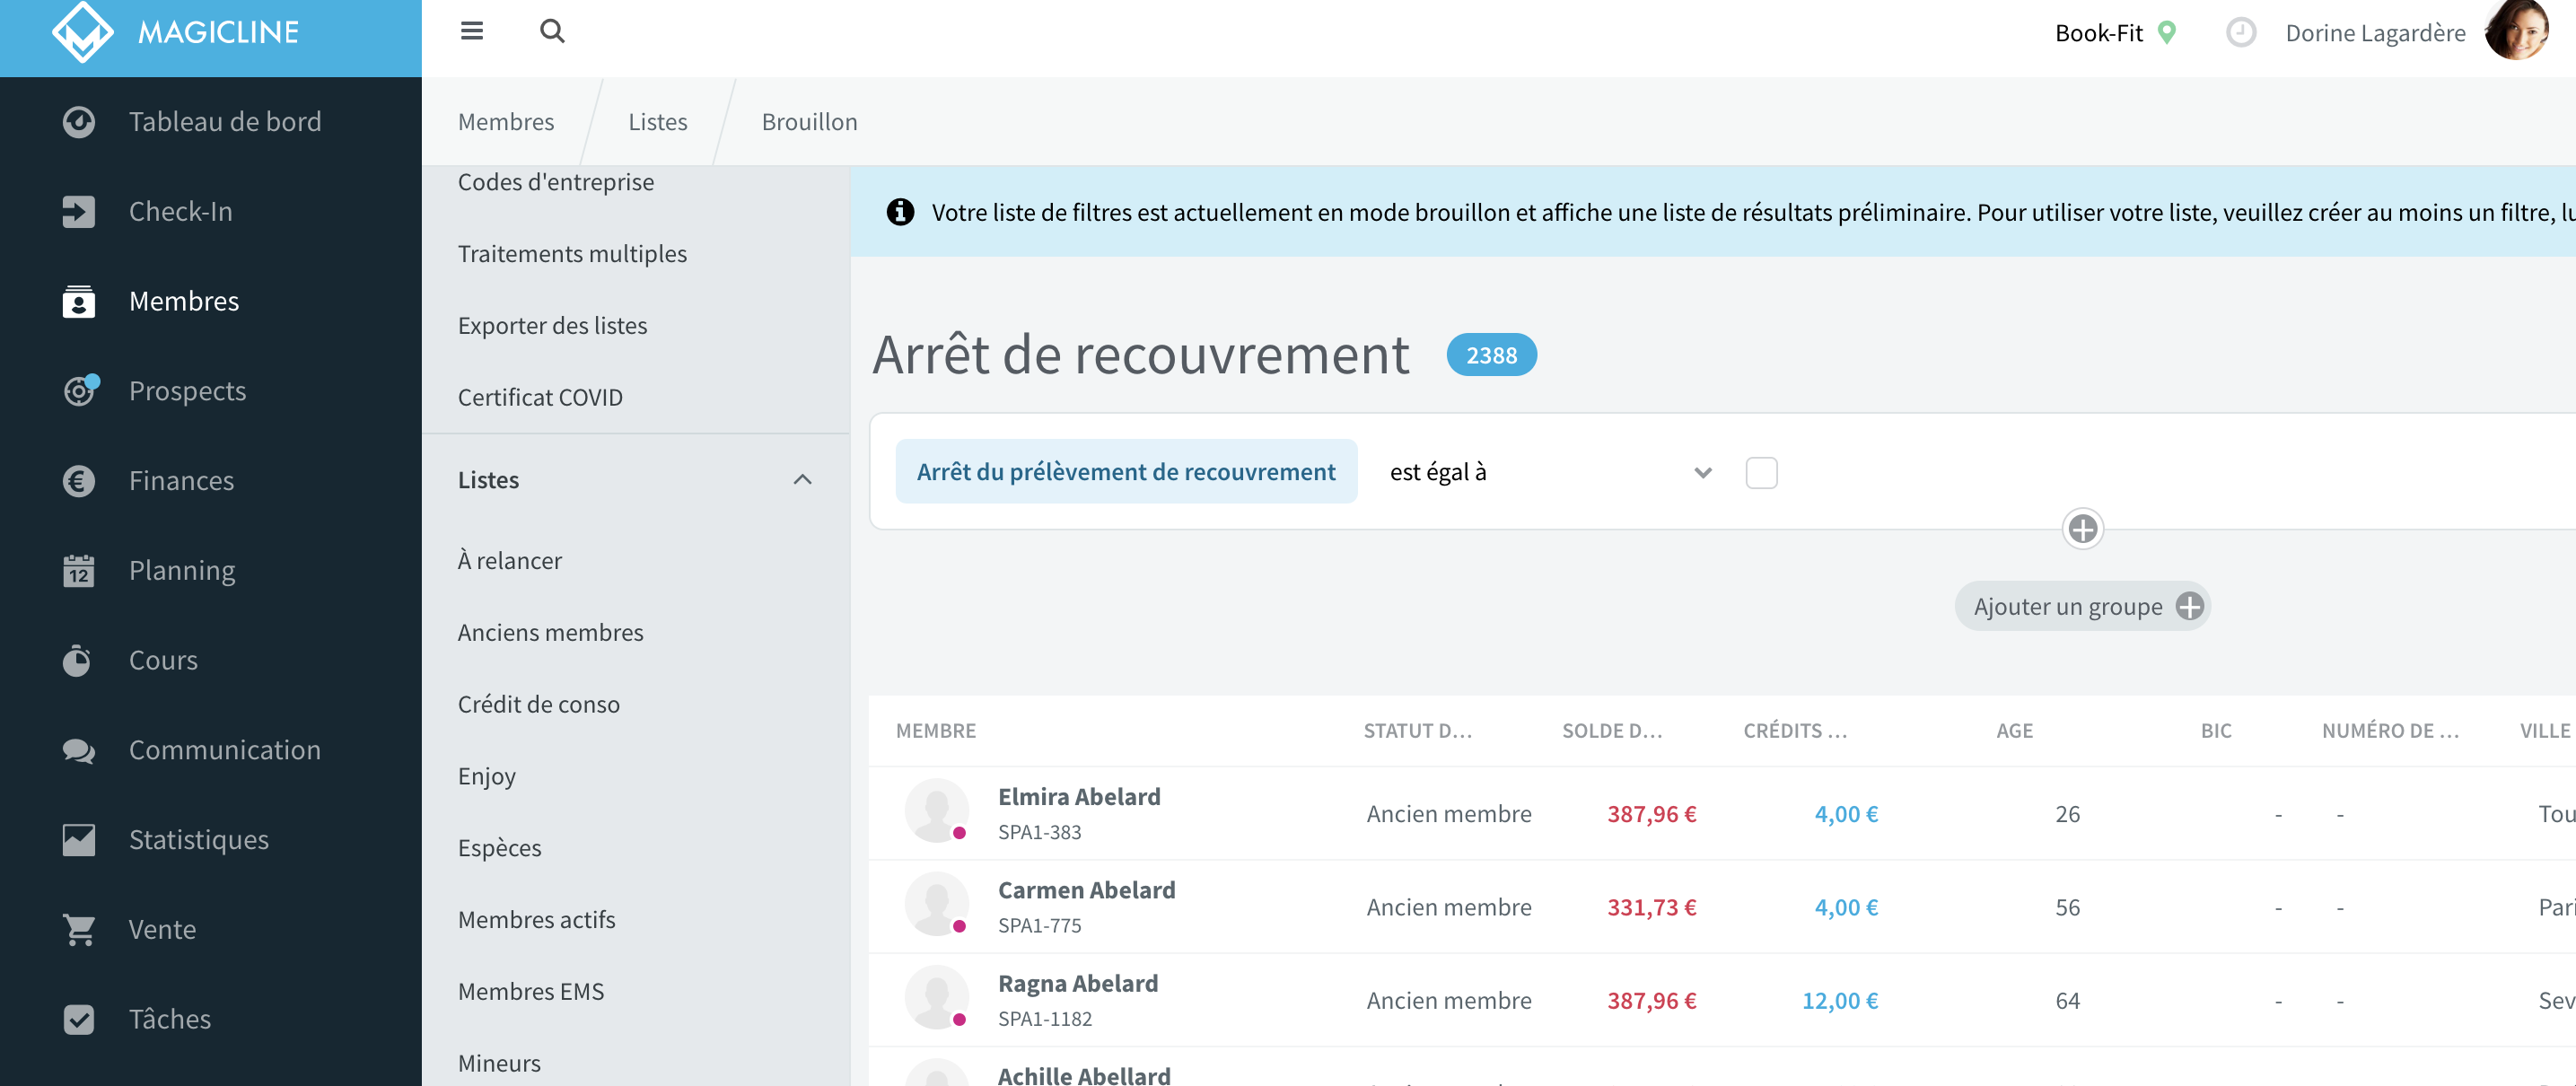2576x1086 pixels.
Task: Open the Tableau de bord menu item
Action: click(211, 122)
